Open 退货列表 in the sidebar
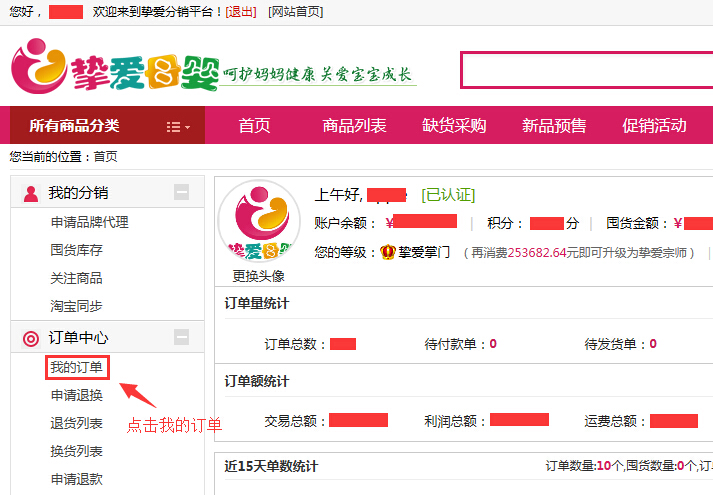 tap(77, 423)
